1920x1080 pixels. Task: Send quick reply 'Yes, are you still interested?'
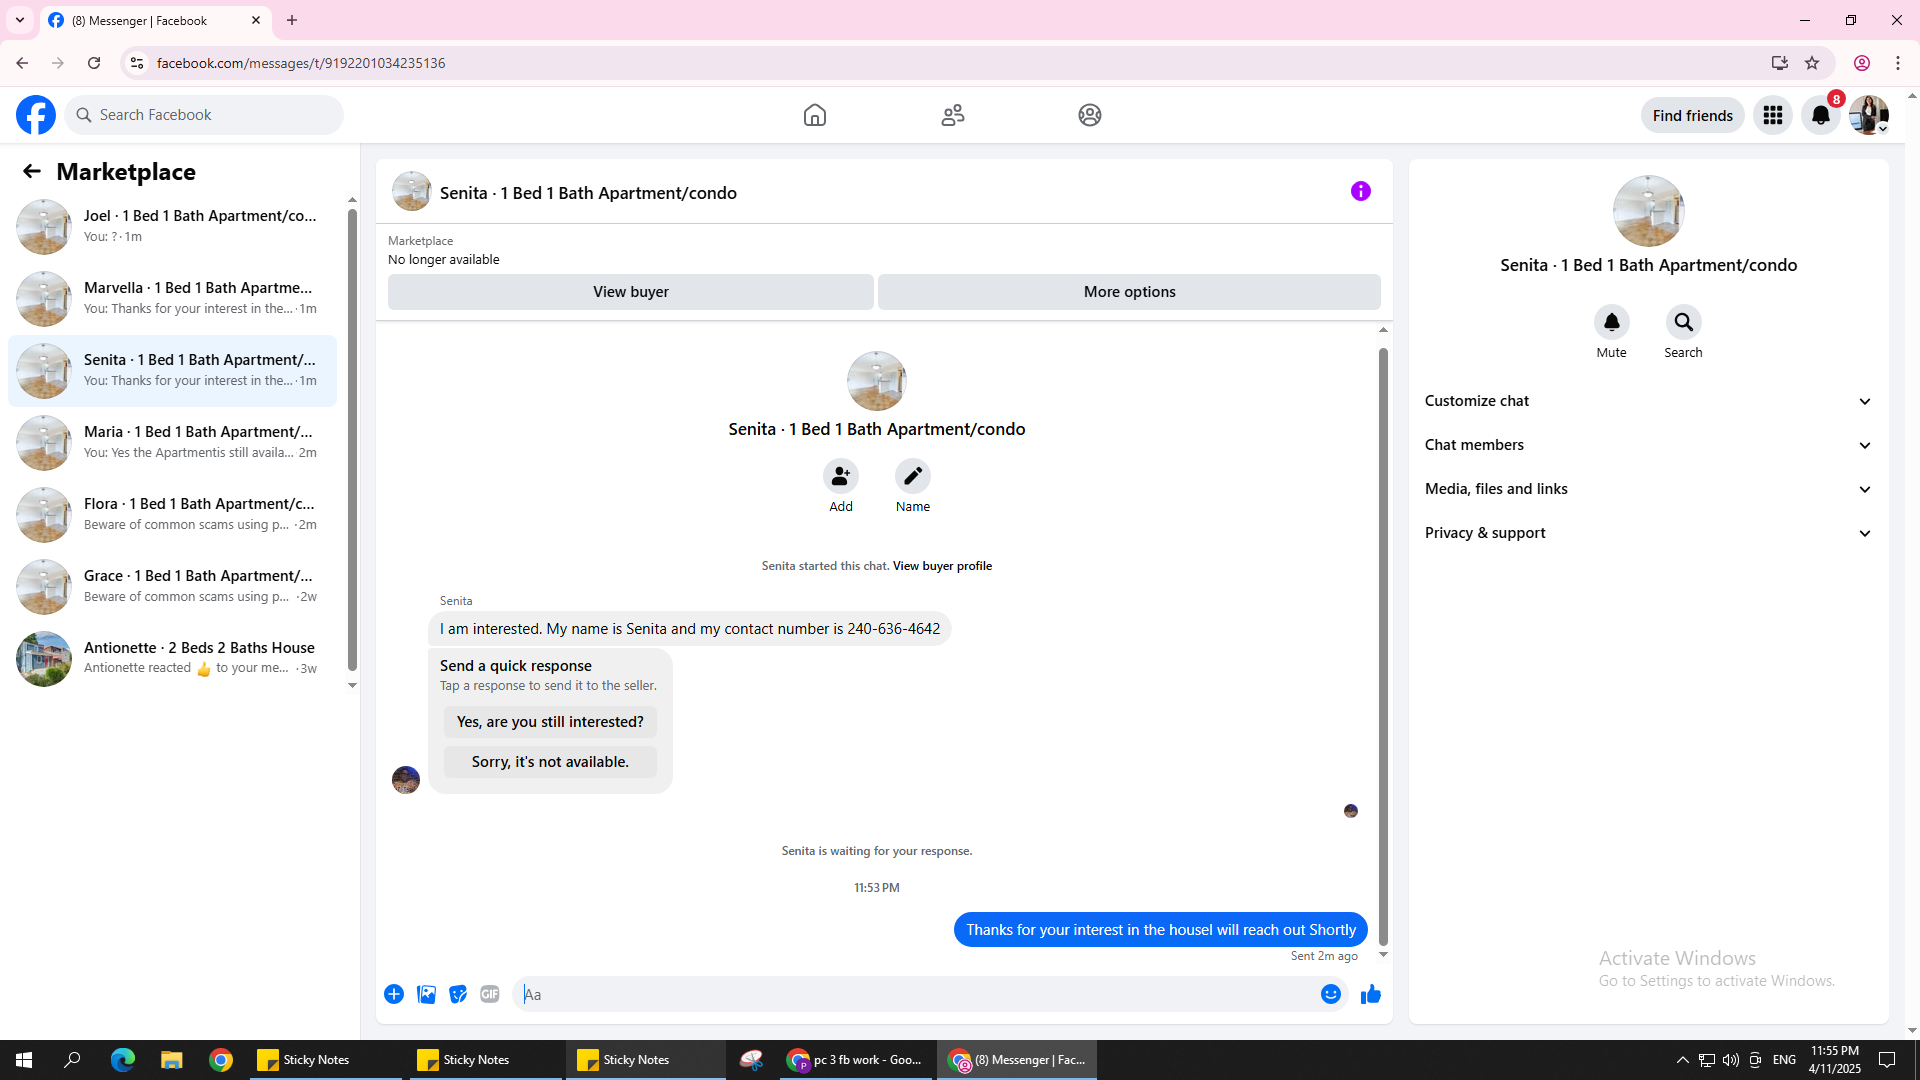(550, 722)
